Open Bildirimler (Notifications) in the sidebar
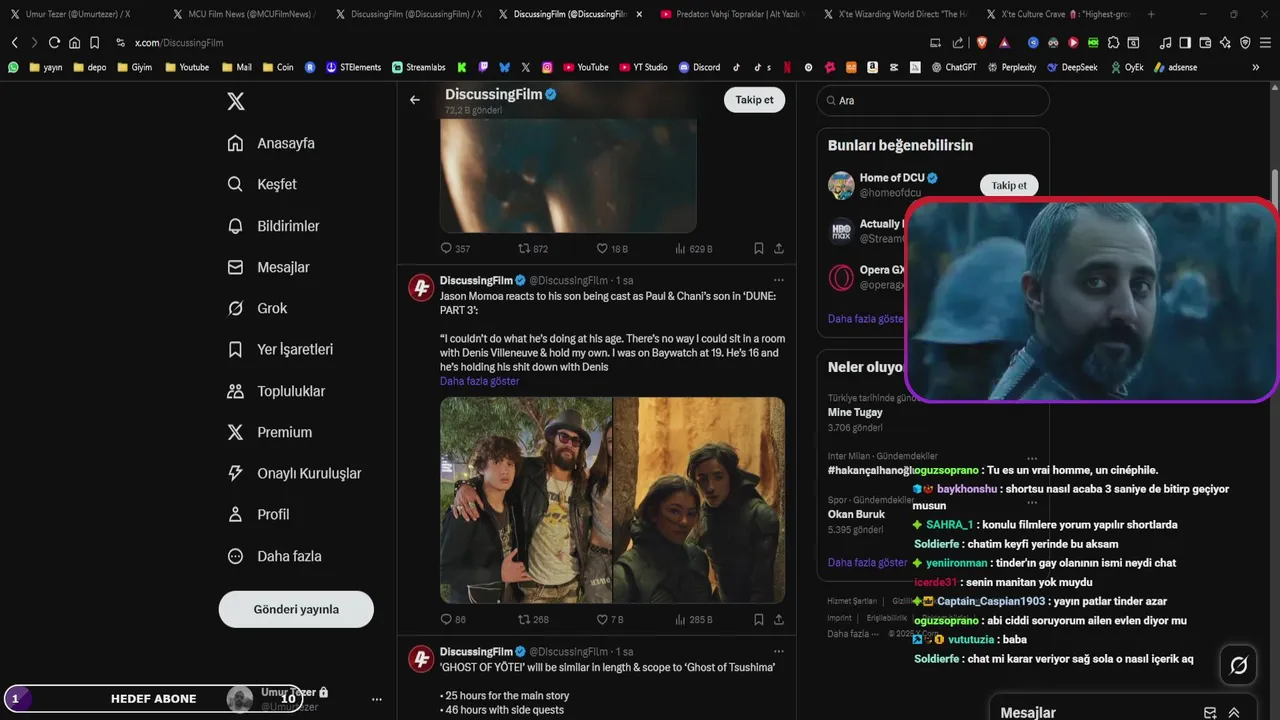 273,226
